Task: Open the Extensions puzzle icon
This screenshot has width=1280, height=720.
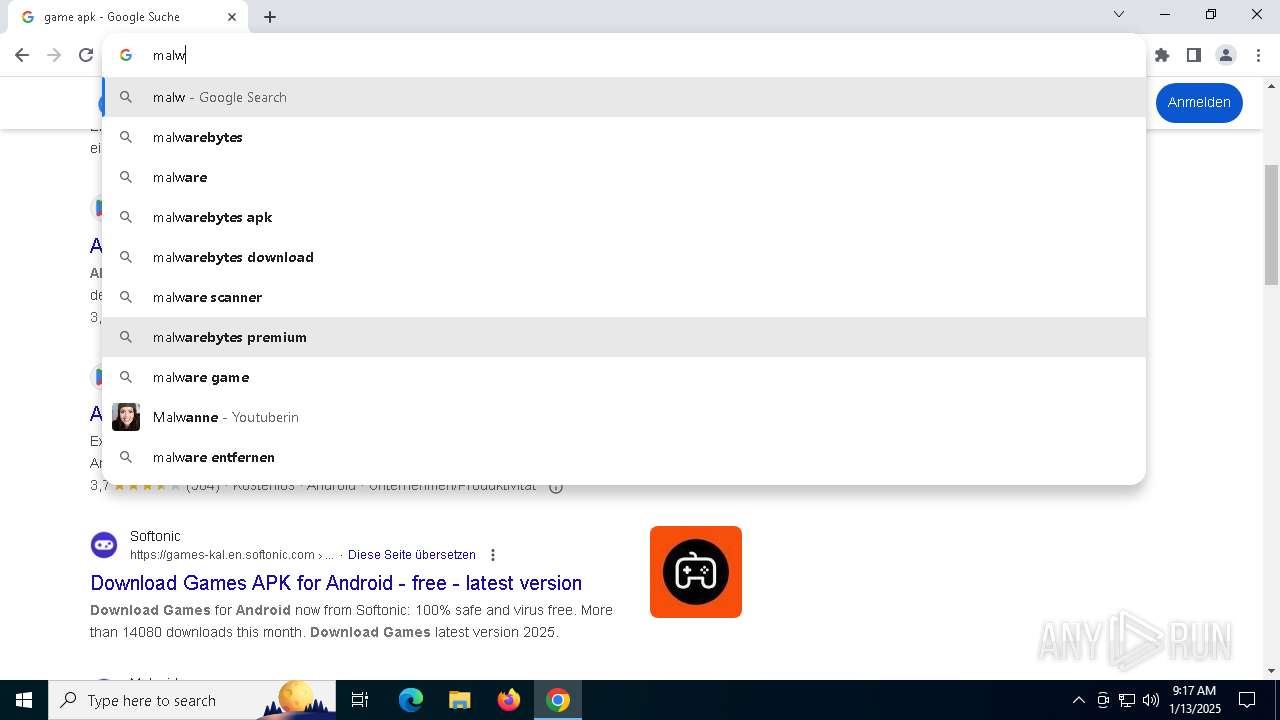Action: point(1162,55)
